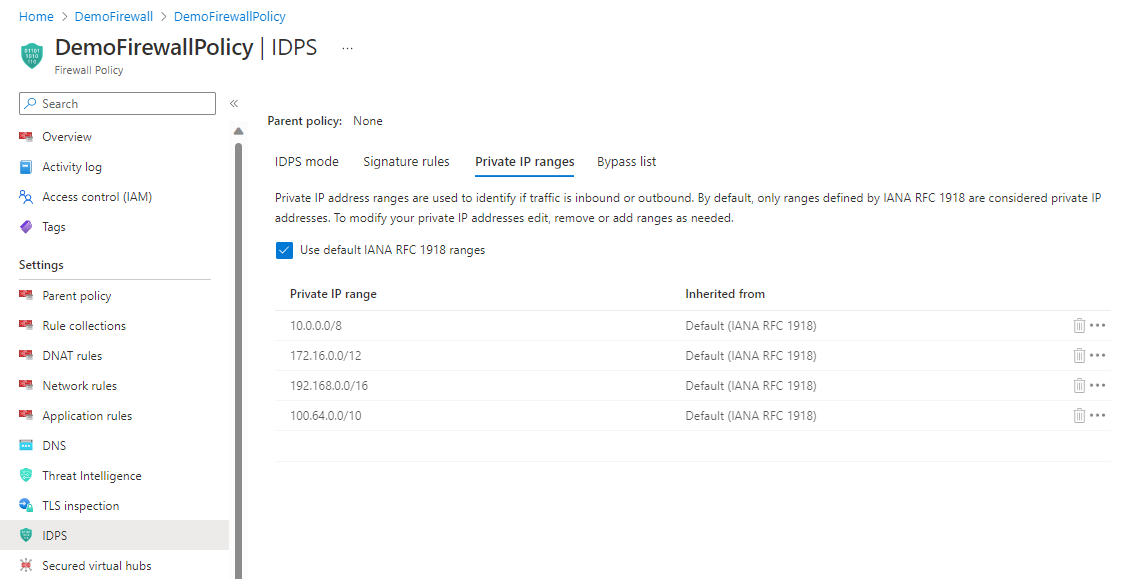Click the Application rules icon
The width and height of the screenshot is (1131, 579).
point(26,415)
